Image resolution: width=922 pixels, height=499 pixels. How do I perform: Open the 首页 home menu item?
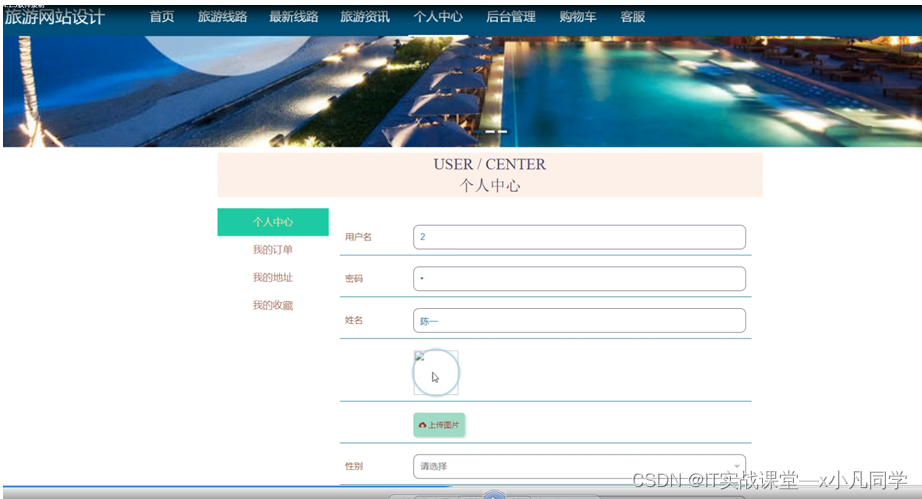point(162,17)
